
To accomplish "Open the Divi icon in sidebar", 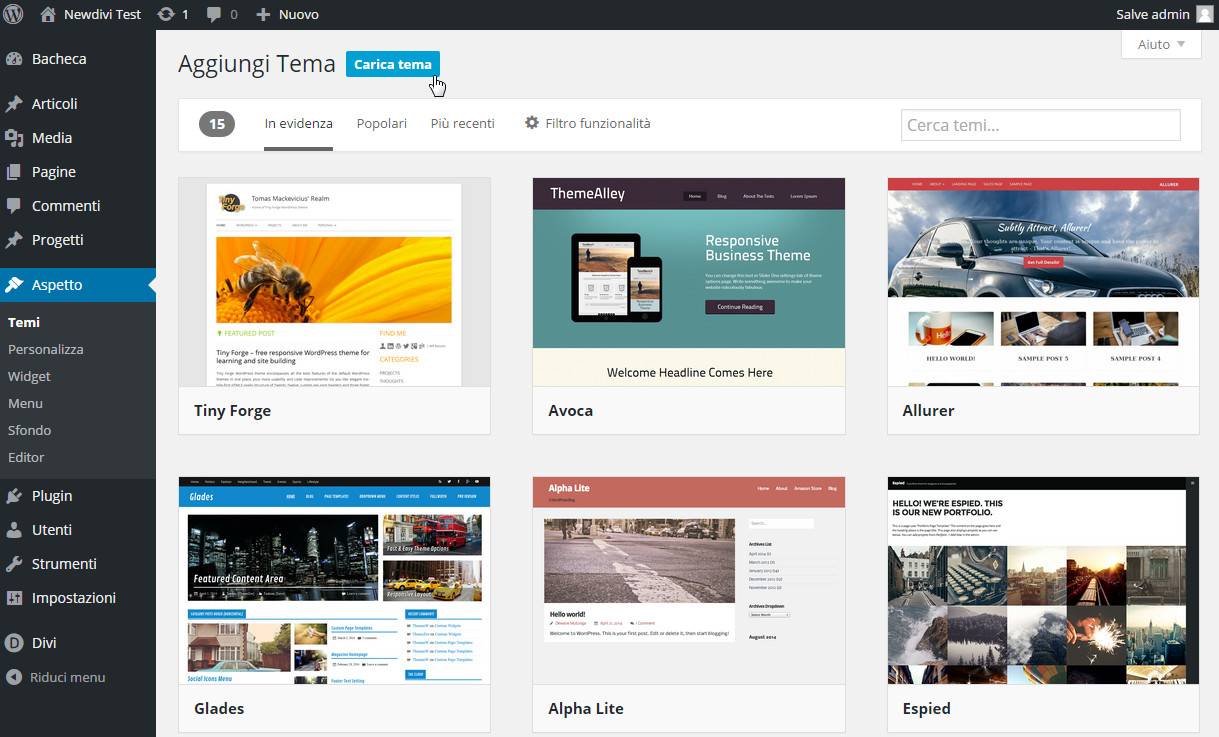I will tap(14, 643).
